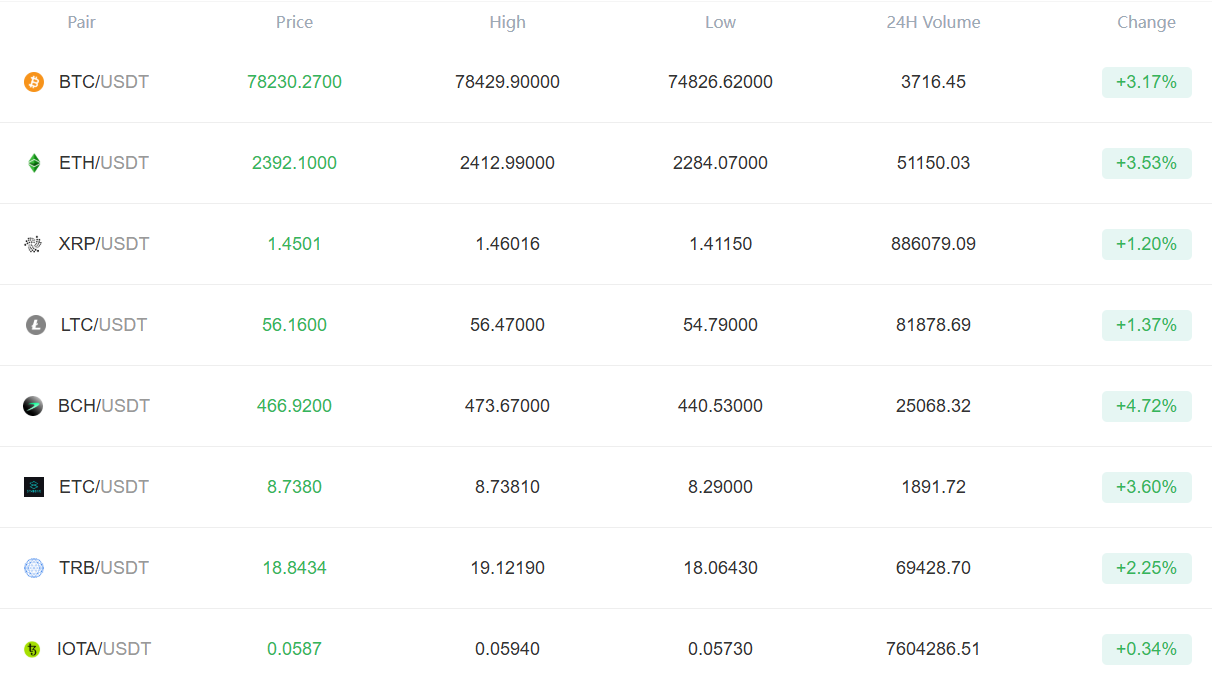This screenshot has height=699, width=1212.
Task: Click the TRB coin icon
Action: click(x=34, y=568)
